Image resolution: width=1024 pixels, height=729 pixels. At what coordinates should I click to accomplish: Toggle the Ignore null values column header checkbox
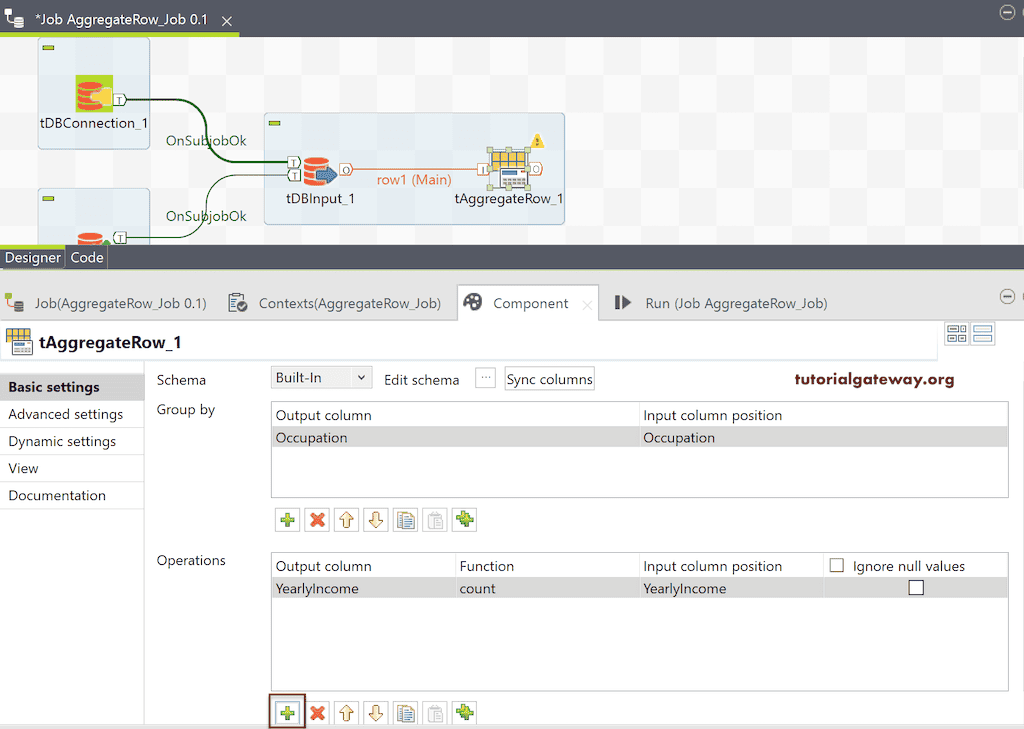point(836,564)
